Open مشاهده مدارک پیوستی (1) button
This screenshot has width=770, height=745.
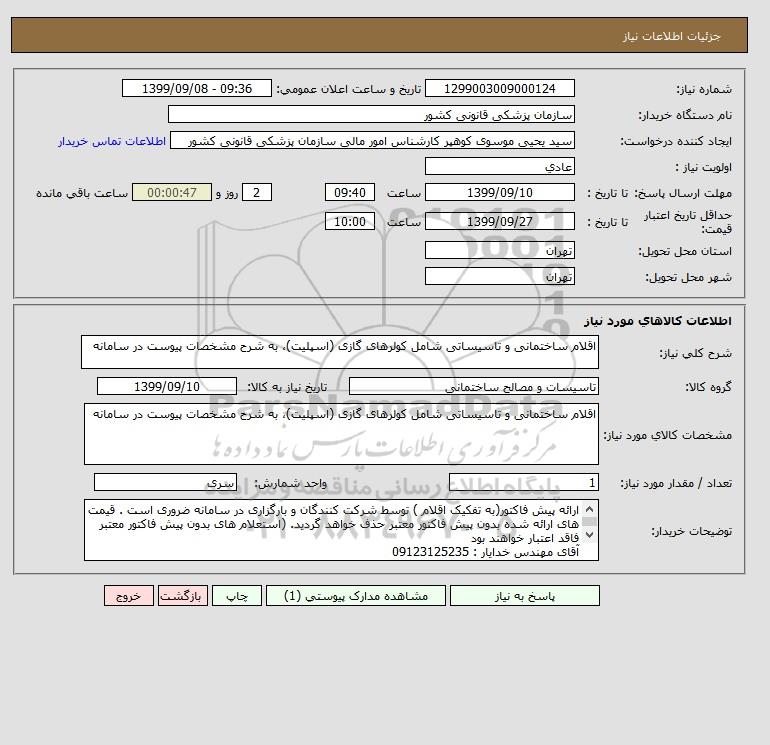356,596
